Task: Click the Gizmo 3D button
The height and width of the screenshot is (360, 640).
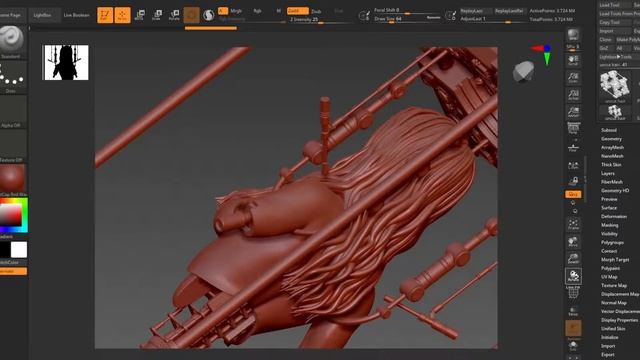Action: pos(191,15)
